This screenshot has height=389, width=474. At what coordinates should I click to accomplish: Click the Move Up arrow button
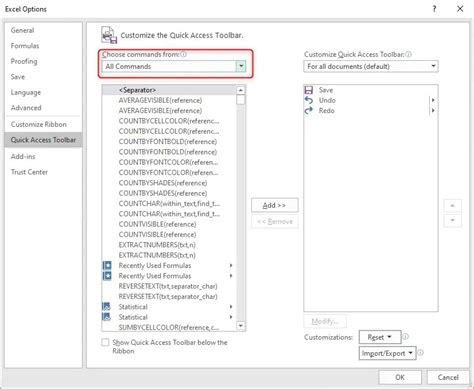click(452, 206)
